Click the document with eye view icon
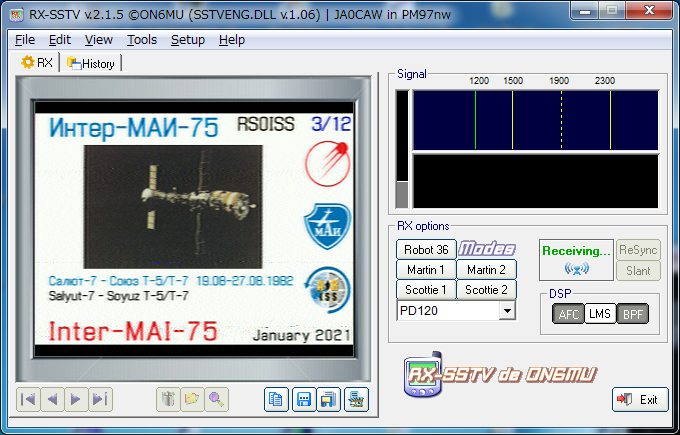 click(356, 399)
